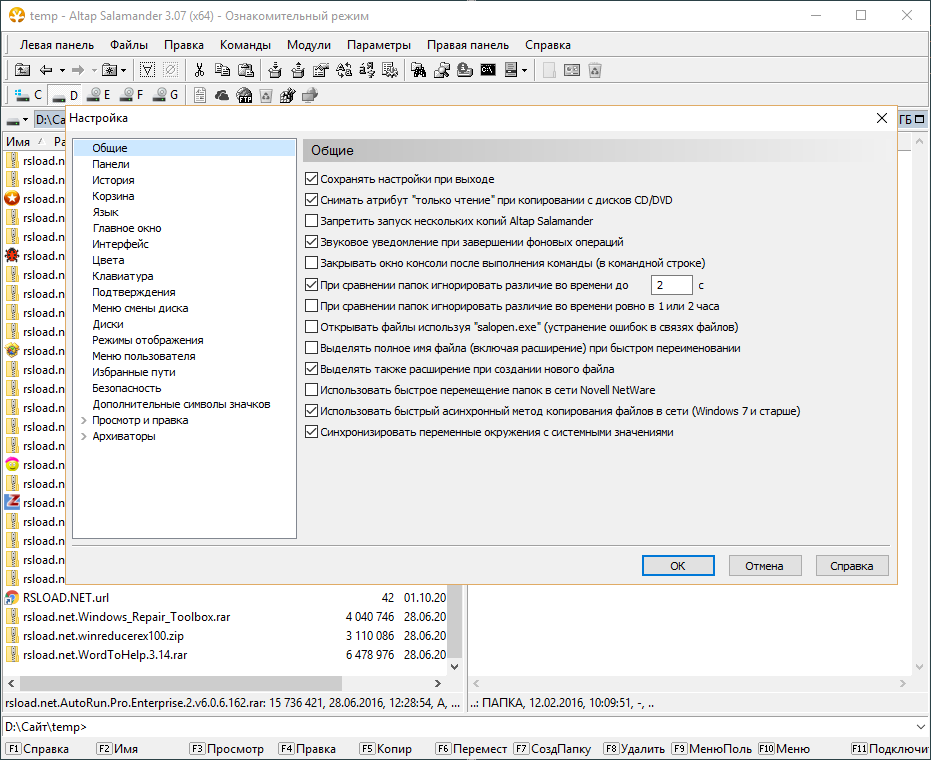Select file 'RSLOAD.NET.url'
The width and height of the screenshot is (931, 760).
[65, 597]
